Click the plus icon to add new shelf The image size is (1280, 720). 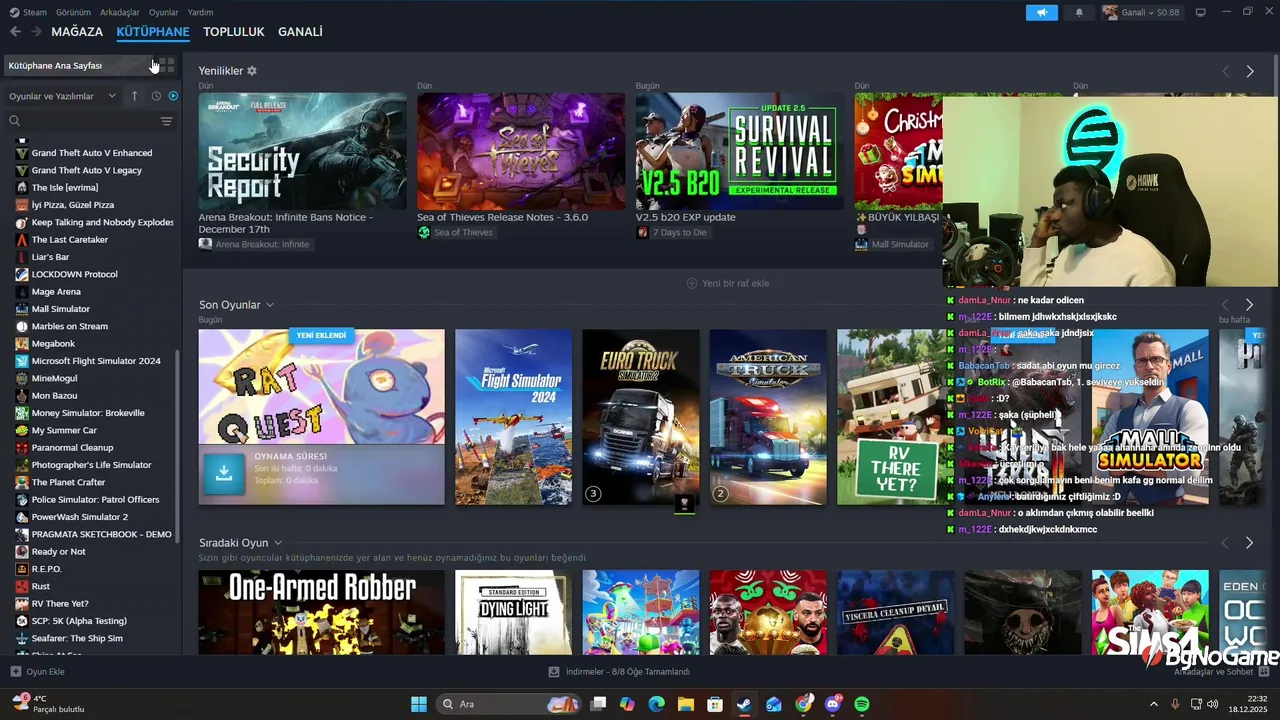(x=692, y=283)
